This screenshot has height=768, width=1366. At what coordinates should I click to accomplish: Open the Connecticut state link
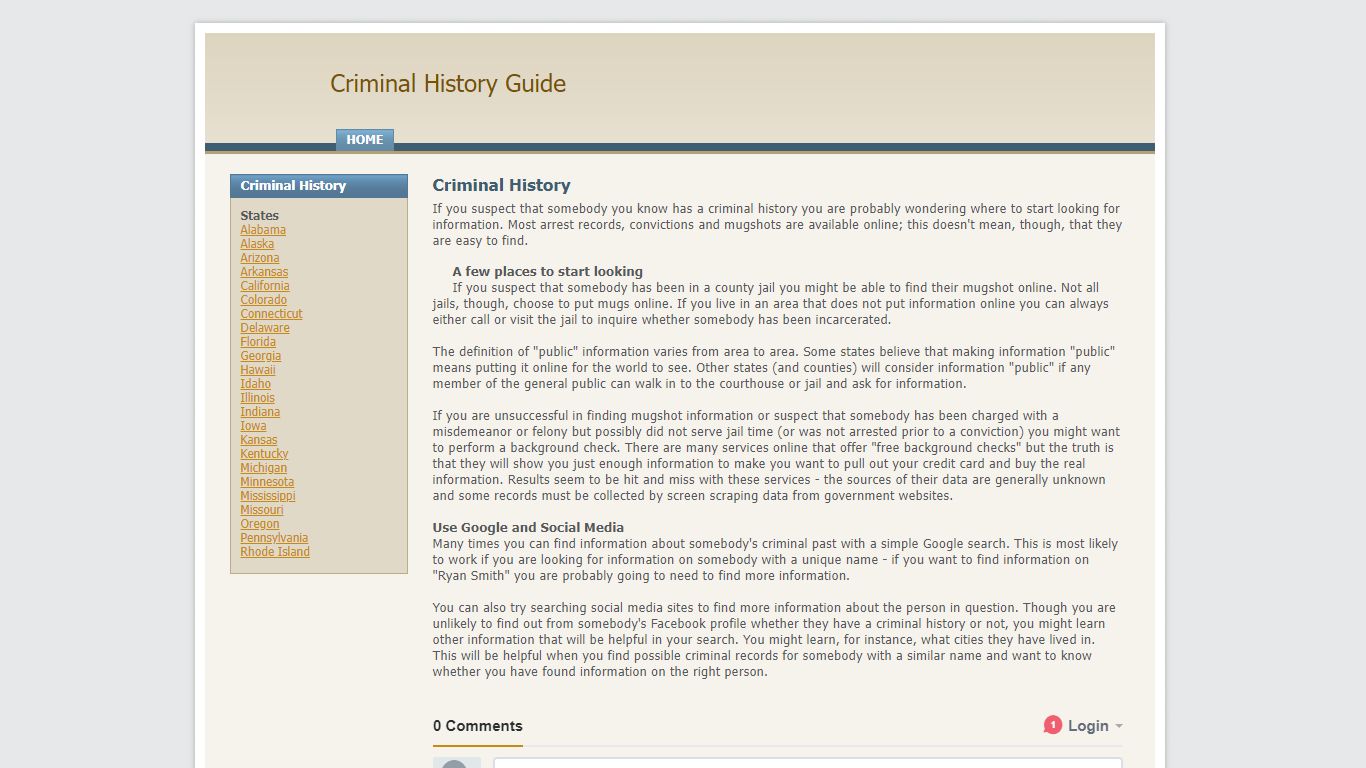click(271, 314)
